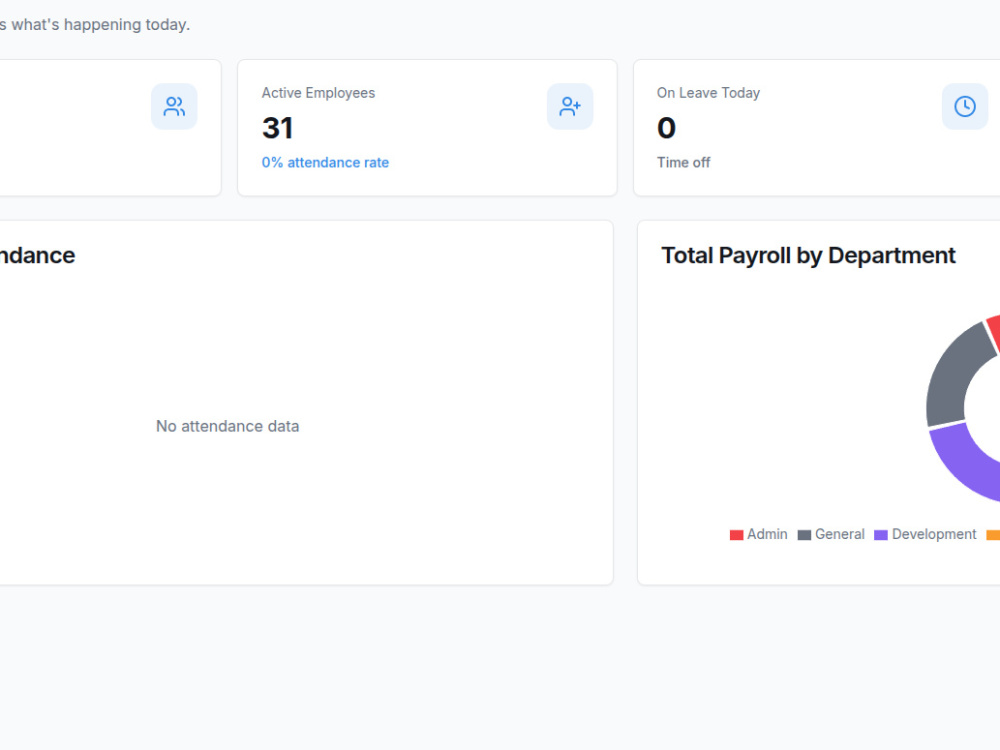Click the Time off text
1000x750 pixels.
[x=684, y=163]
